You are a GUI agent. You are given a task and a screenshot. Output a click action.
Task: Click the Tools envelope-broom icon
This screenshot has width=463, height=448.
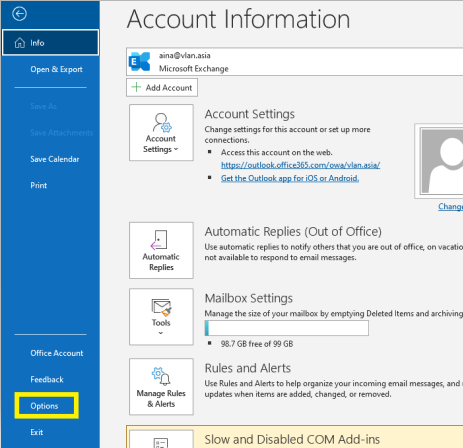[x=162, y=307]
